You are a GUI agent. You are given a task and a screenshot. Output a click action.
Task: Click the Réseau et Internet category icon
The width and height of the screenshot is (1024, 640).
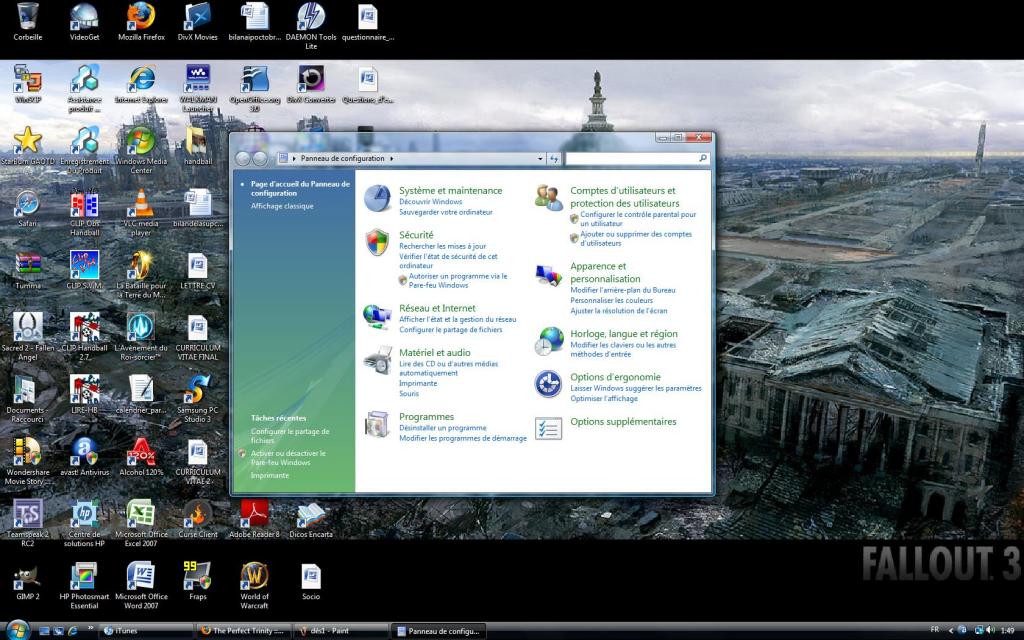tap(377, 317)
